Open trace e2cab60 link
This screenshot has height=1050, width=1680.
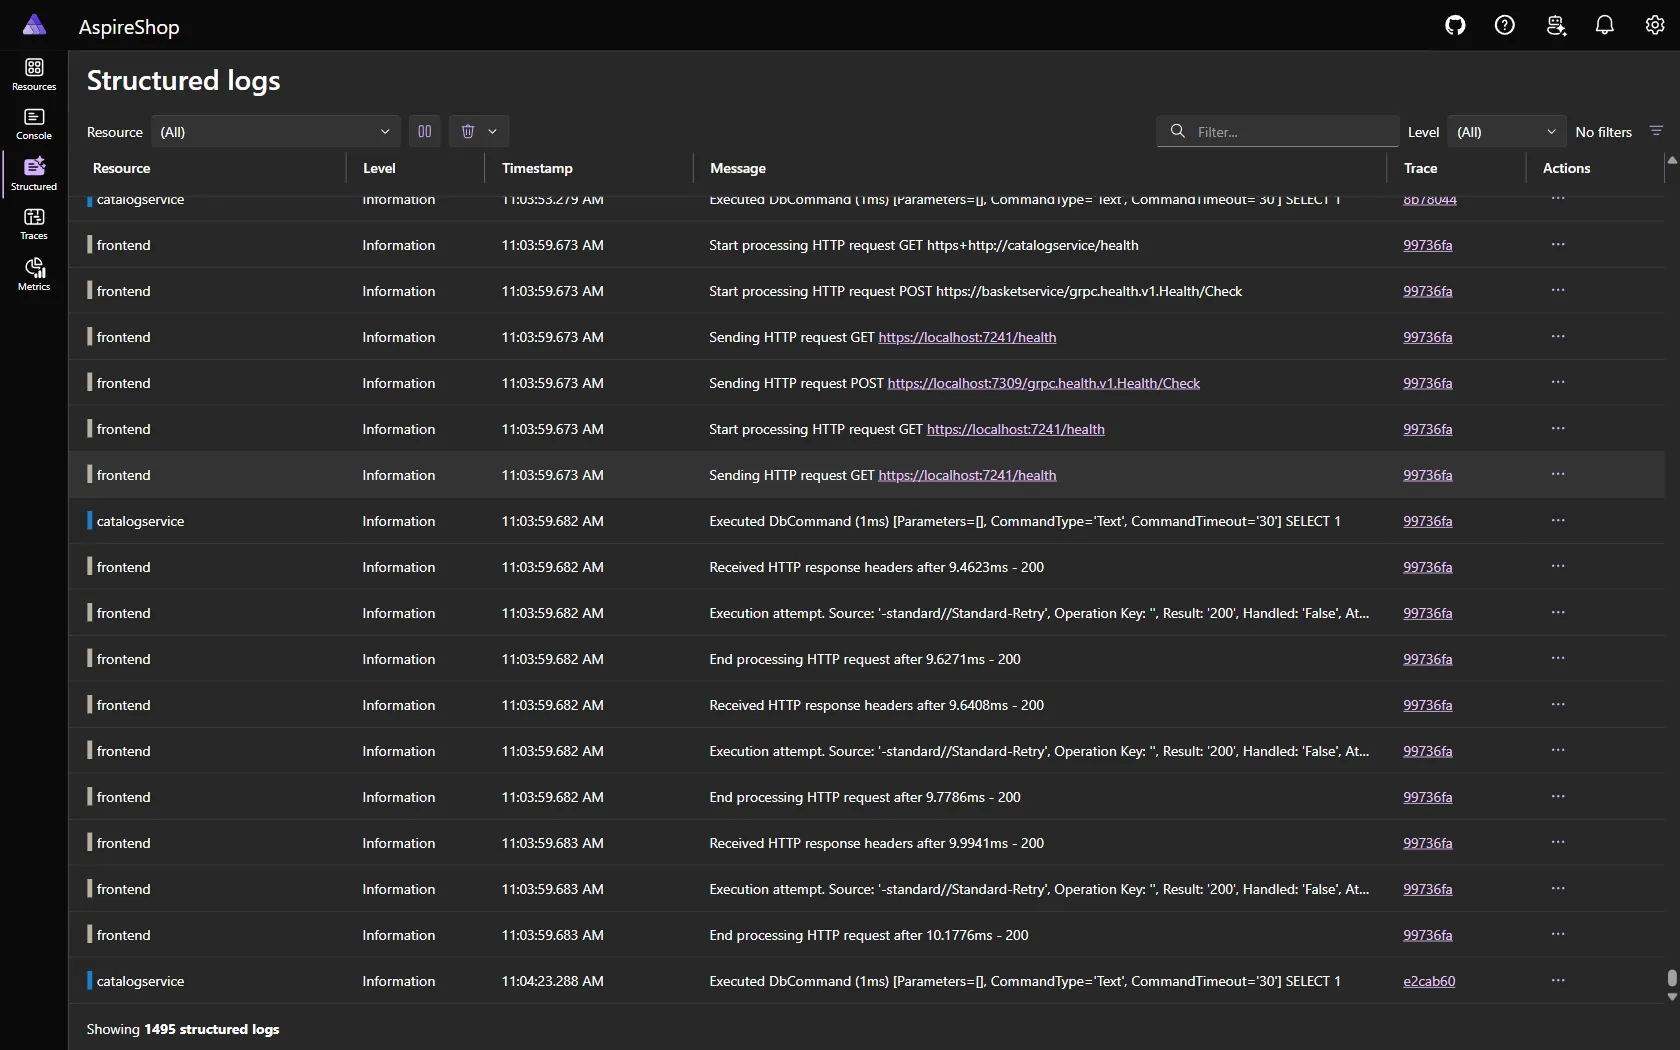[x=1429, y=981]
